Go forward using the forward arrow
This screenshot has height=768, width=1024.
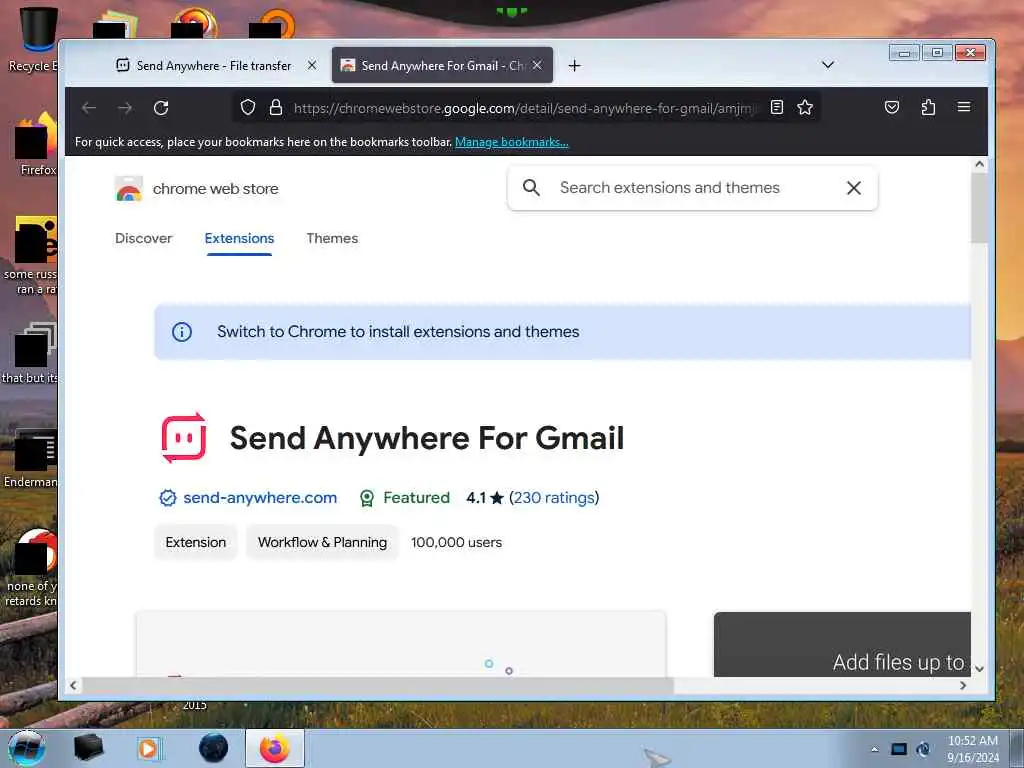point(125,108)
